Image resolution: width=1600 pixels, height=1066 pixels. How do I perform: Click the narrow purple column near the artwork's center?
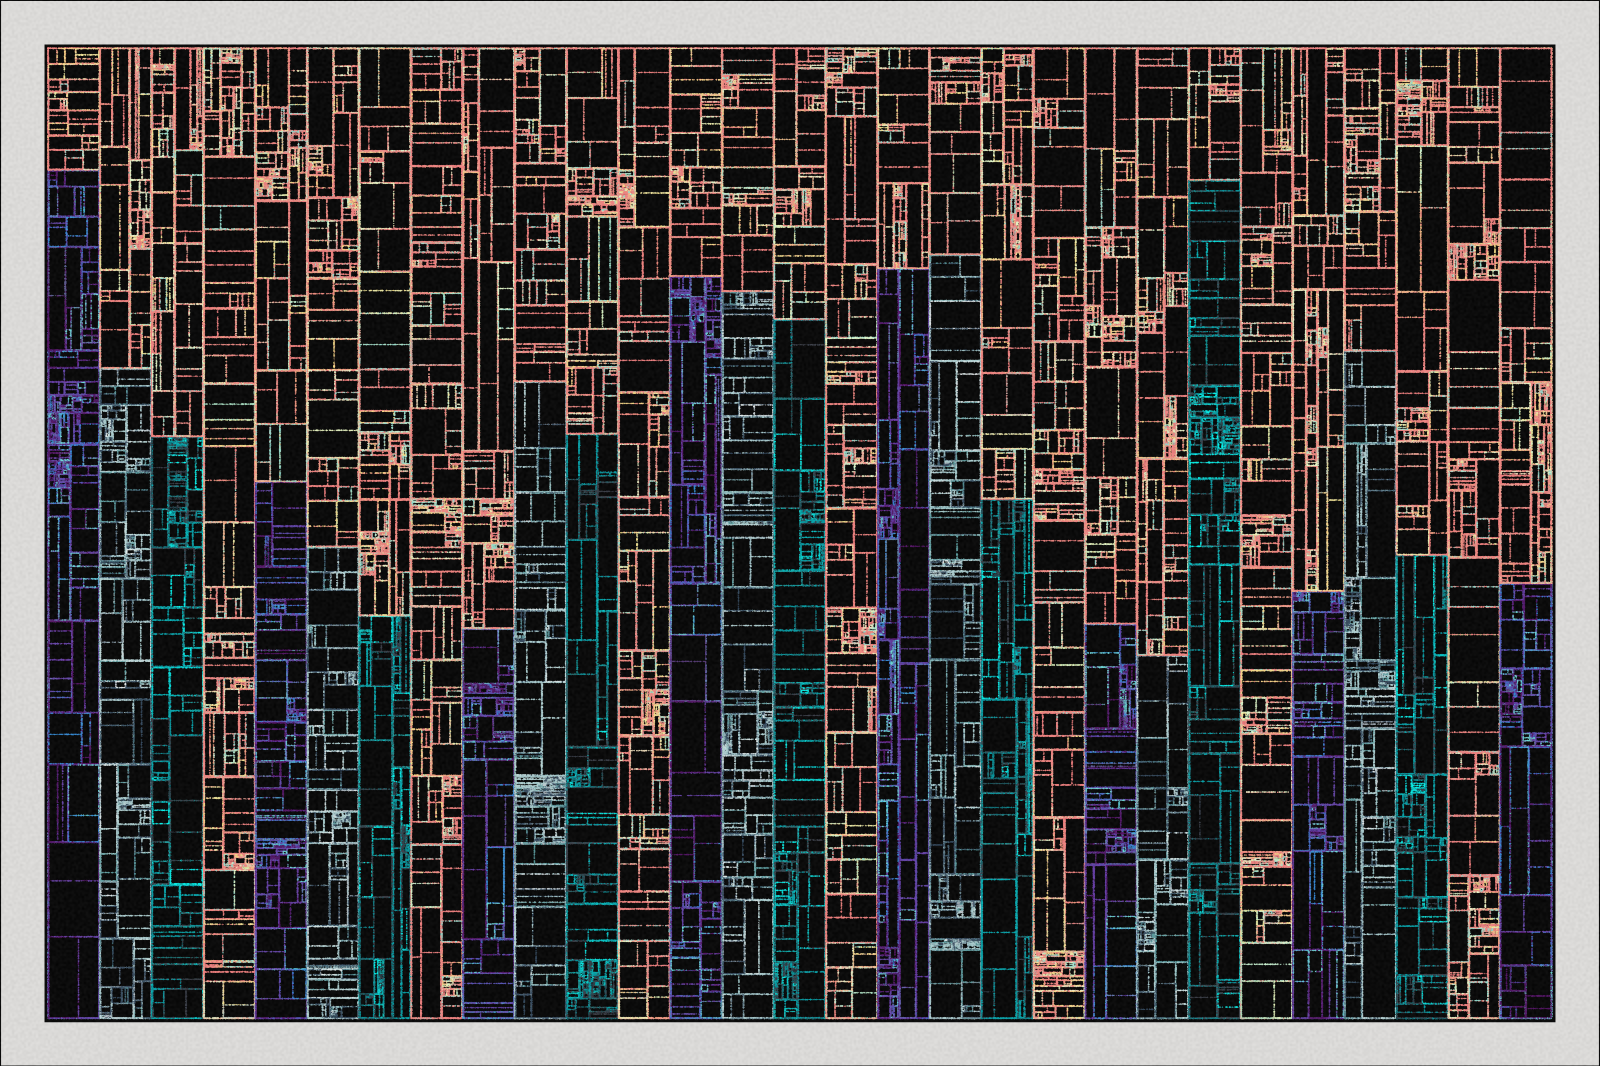(903, 640)
